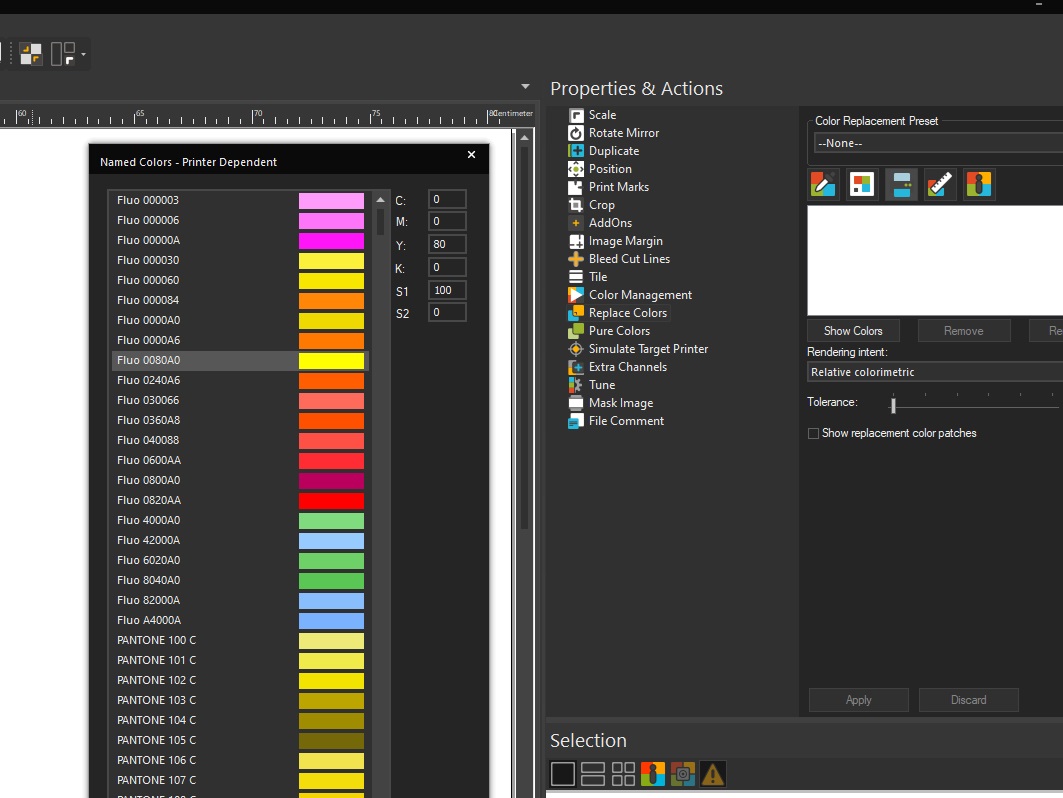
Task: Collapse the panel arrow left of Properties & Actions
Action: [525, 87]
